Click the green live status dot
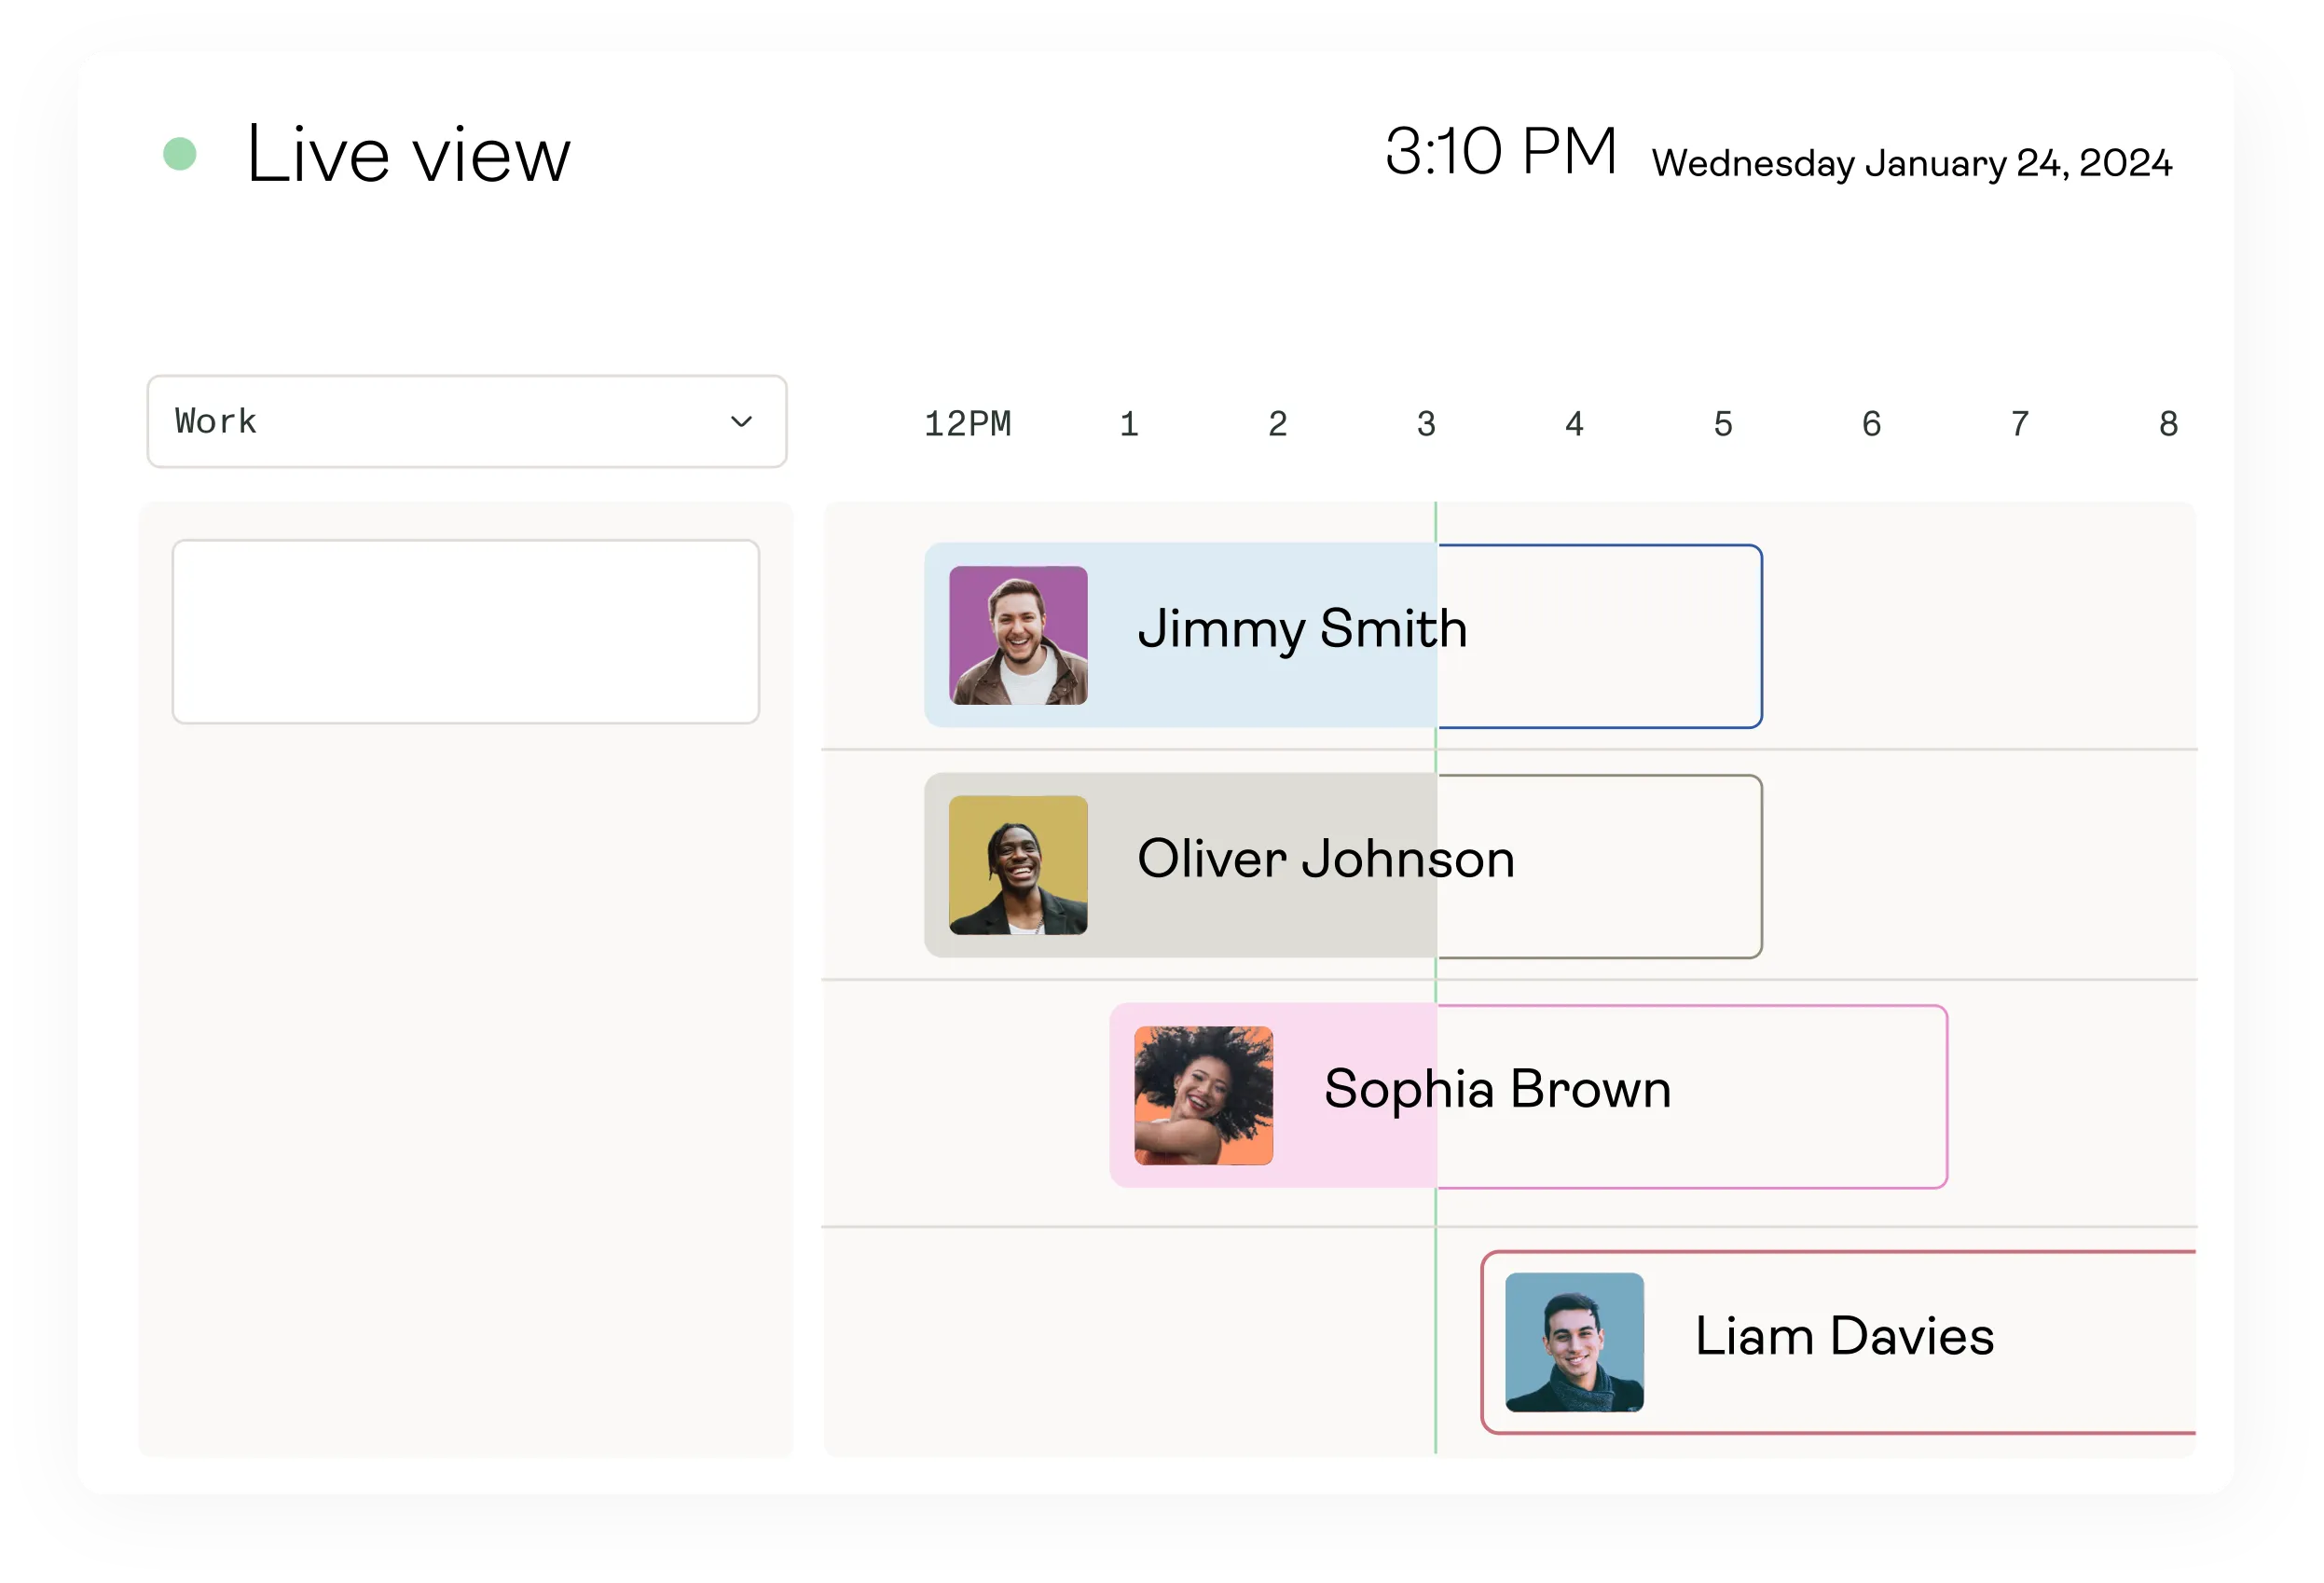 click(x=180, y=154)
